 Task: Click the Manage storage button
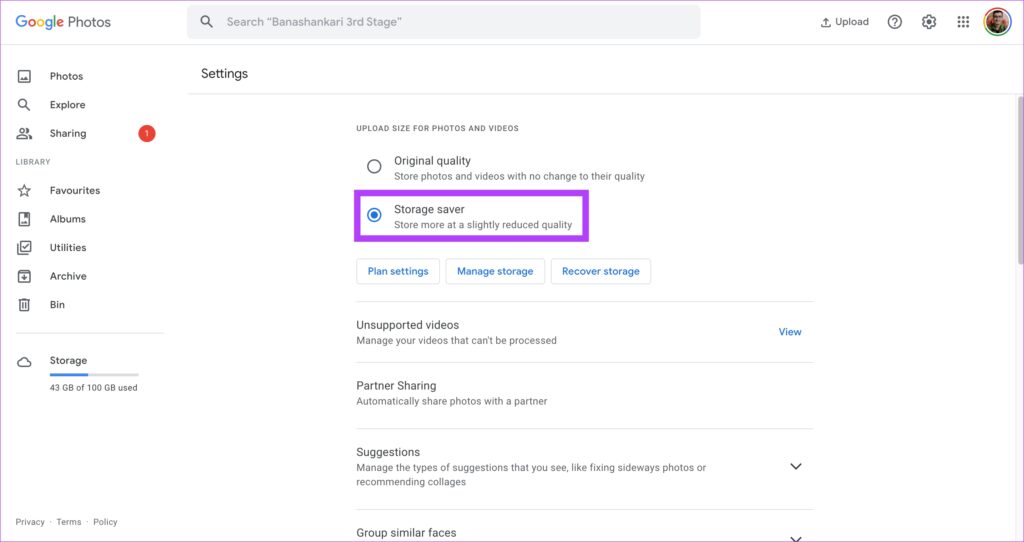click(x=495, y=271)
